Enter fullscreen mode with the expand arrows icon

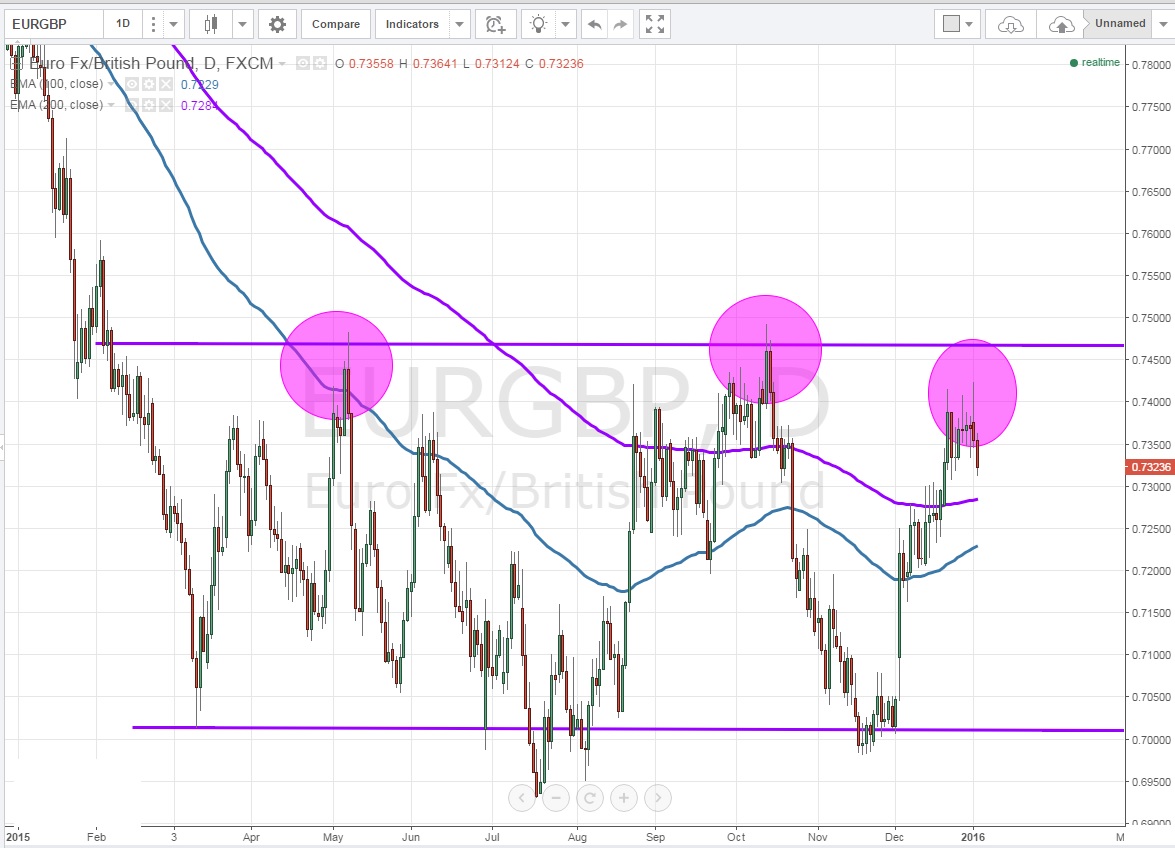point(653,24)
